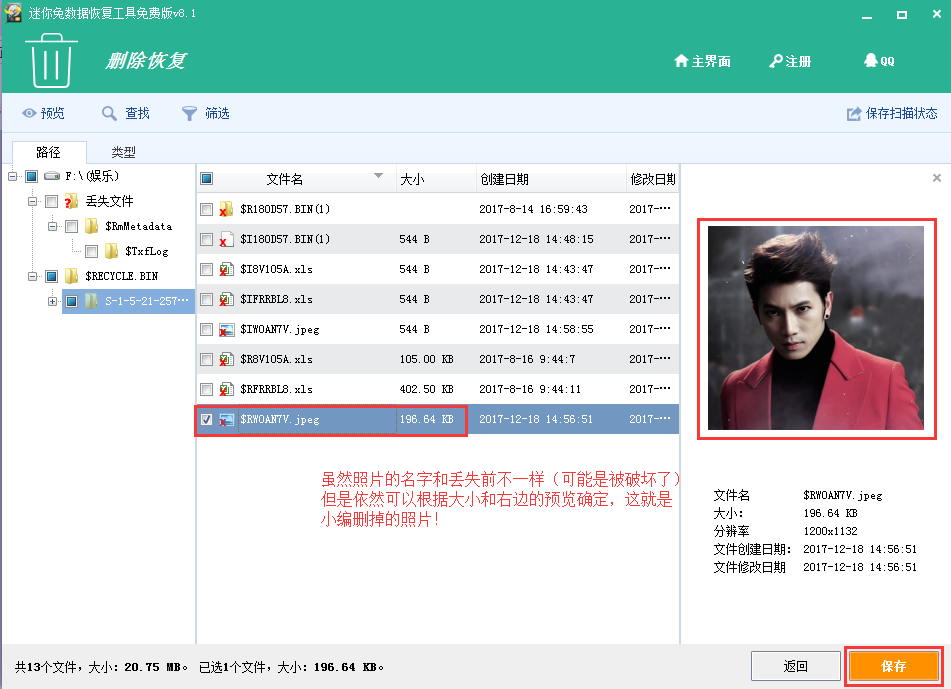Uncheck the box for $RWOAN7V.jpeg
The width and height of the screenshot is (951, 689).
click(206, 419)
